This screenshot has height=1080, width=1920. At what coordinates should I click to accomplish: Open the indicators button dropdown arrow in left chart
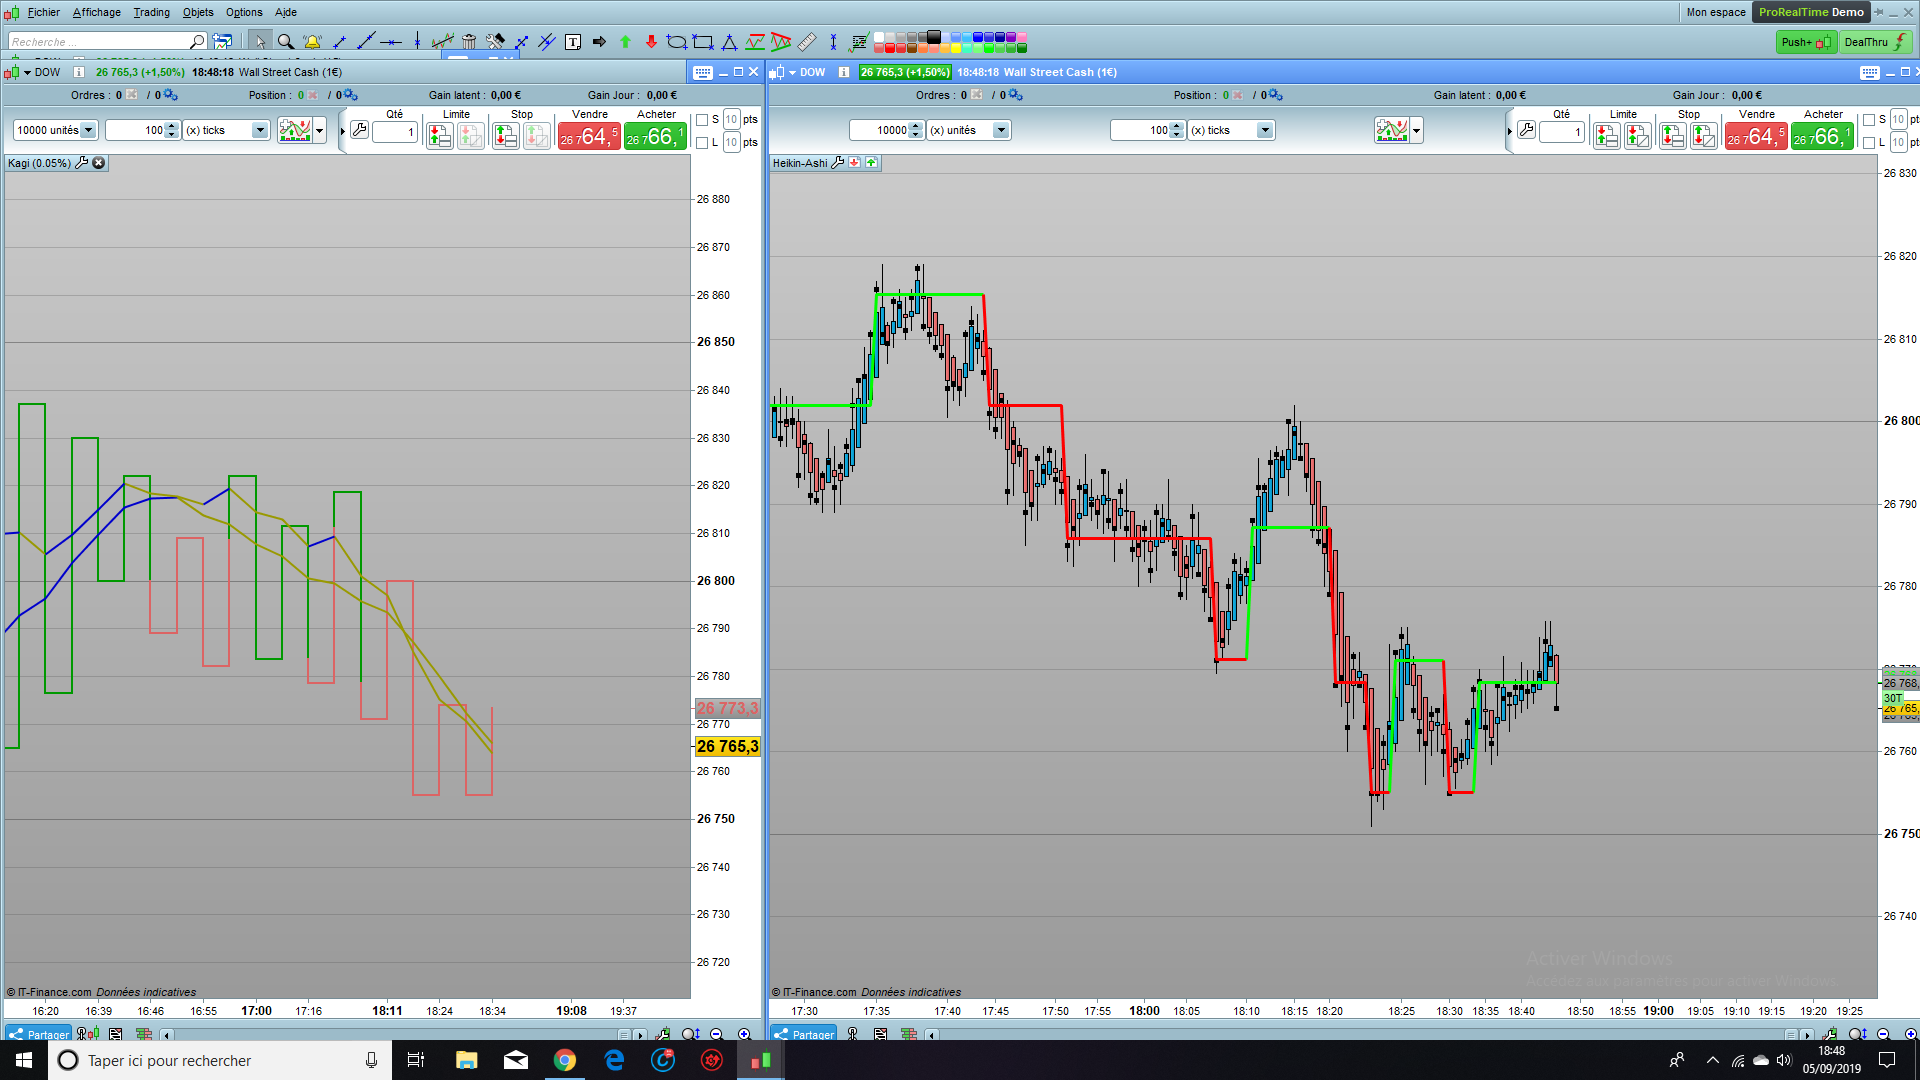pyautogui.click(x=320, y=130)
